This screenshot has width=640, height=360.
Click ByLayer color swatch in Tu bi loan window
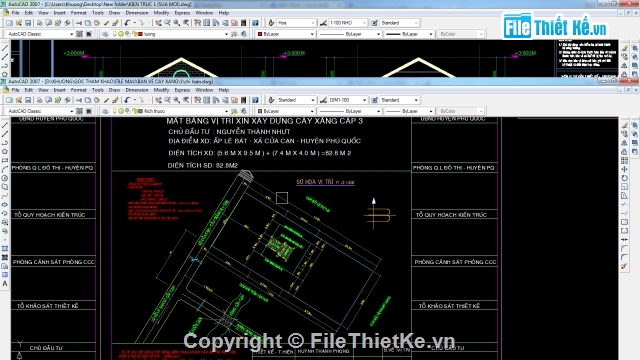[260, 111]
